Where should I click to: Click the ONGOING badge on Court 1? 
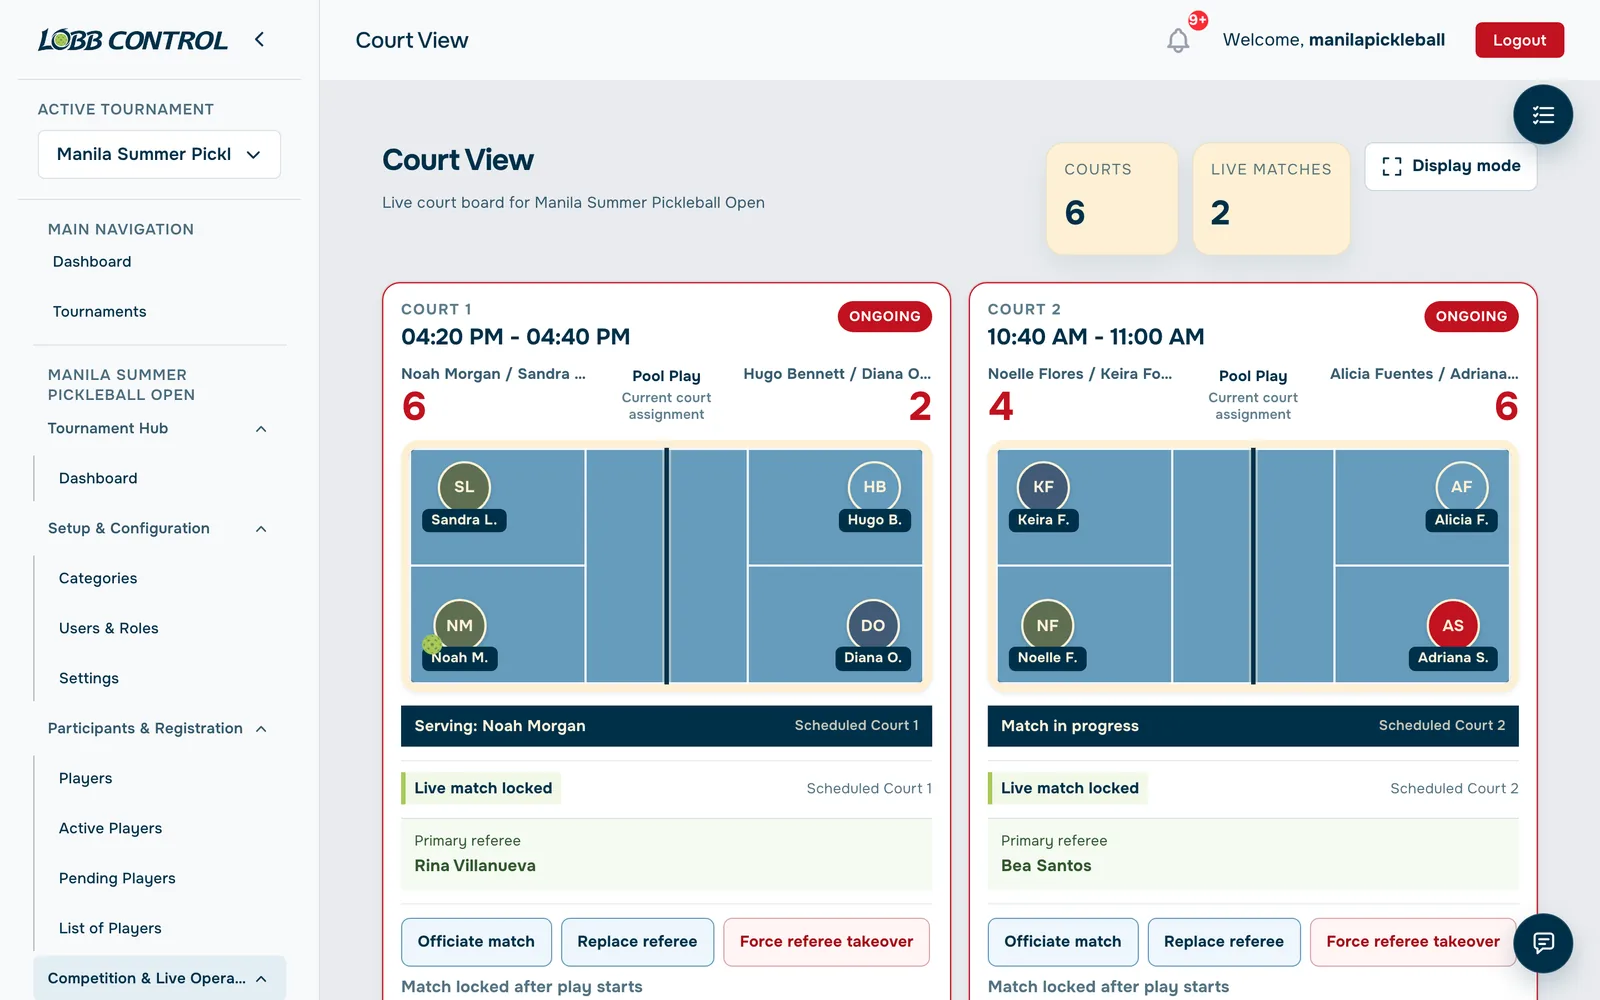tap(885, 316)
